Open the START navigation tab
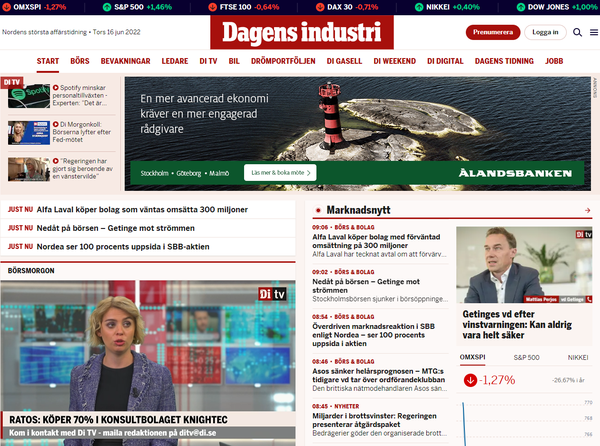600x446 pixels. click(48, 61)
